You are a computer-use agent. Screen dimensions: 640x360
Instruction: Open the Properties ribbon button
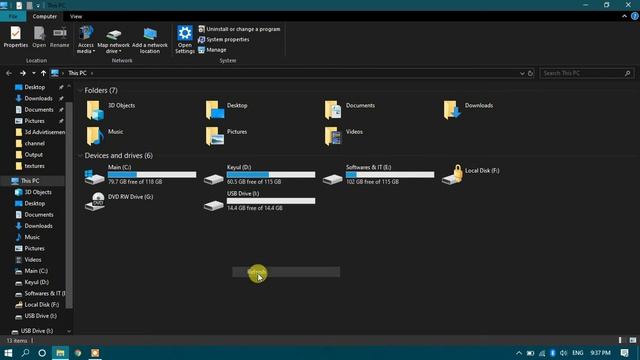[x=16, y=37]
